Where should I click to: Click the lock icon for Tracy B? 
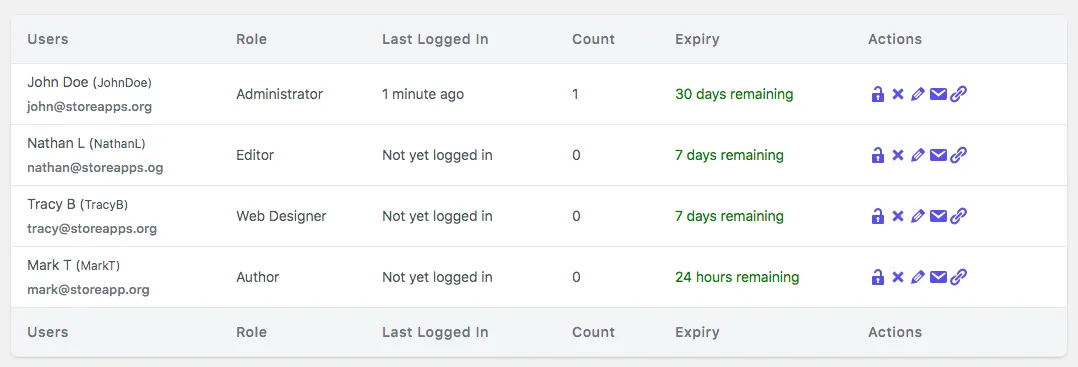(877, 216)
